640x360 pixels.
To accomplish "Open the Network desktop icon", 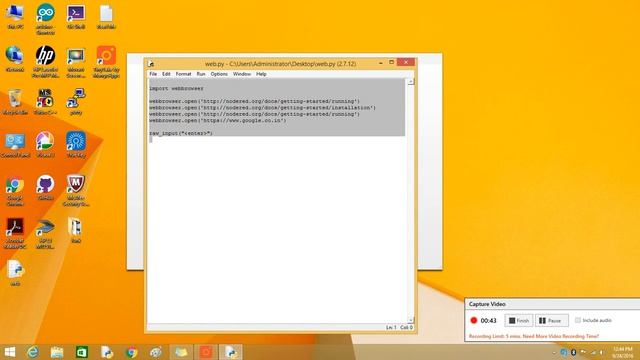I will point(15,59).
